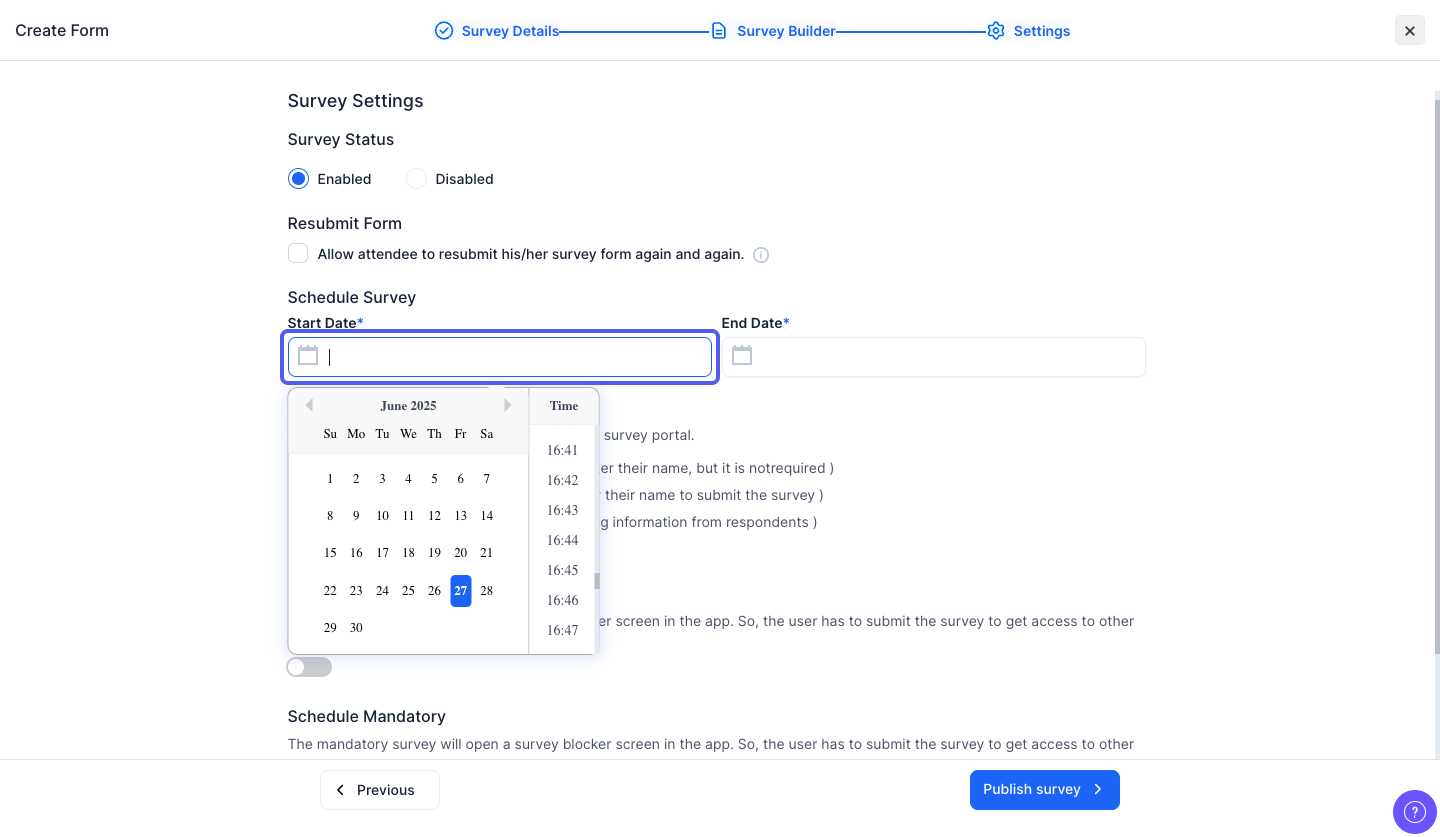Pick June 24 in the calendar
Image resolution: width=1440 pixels, height=837 pixels.
(382, 591)
